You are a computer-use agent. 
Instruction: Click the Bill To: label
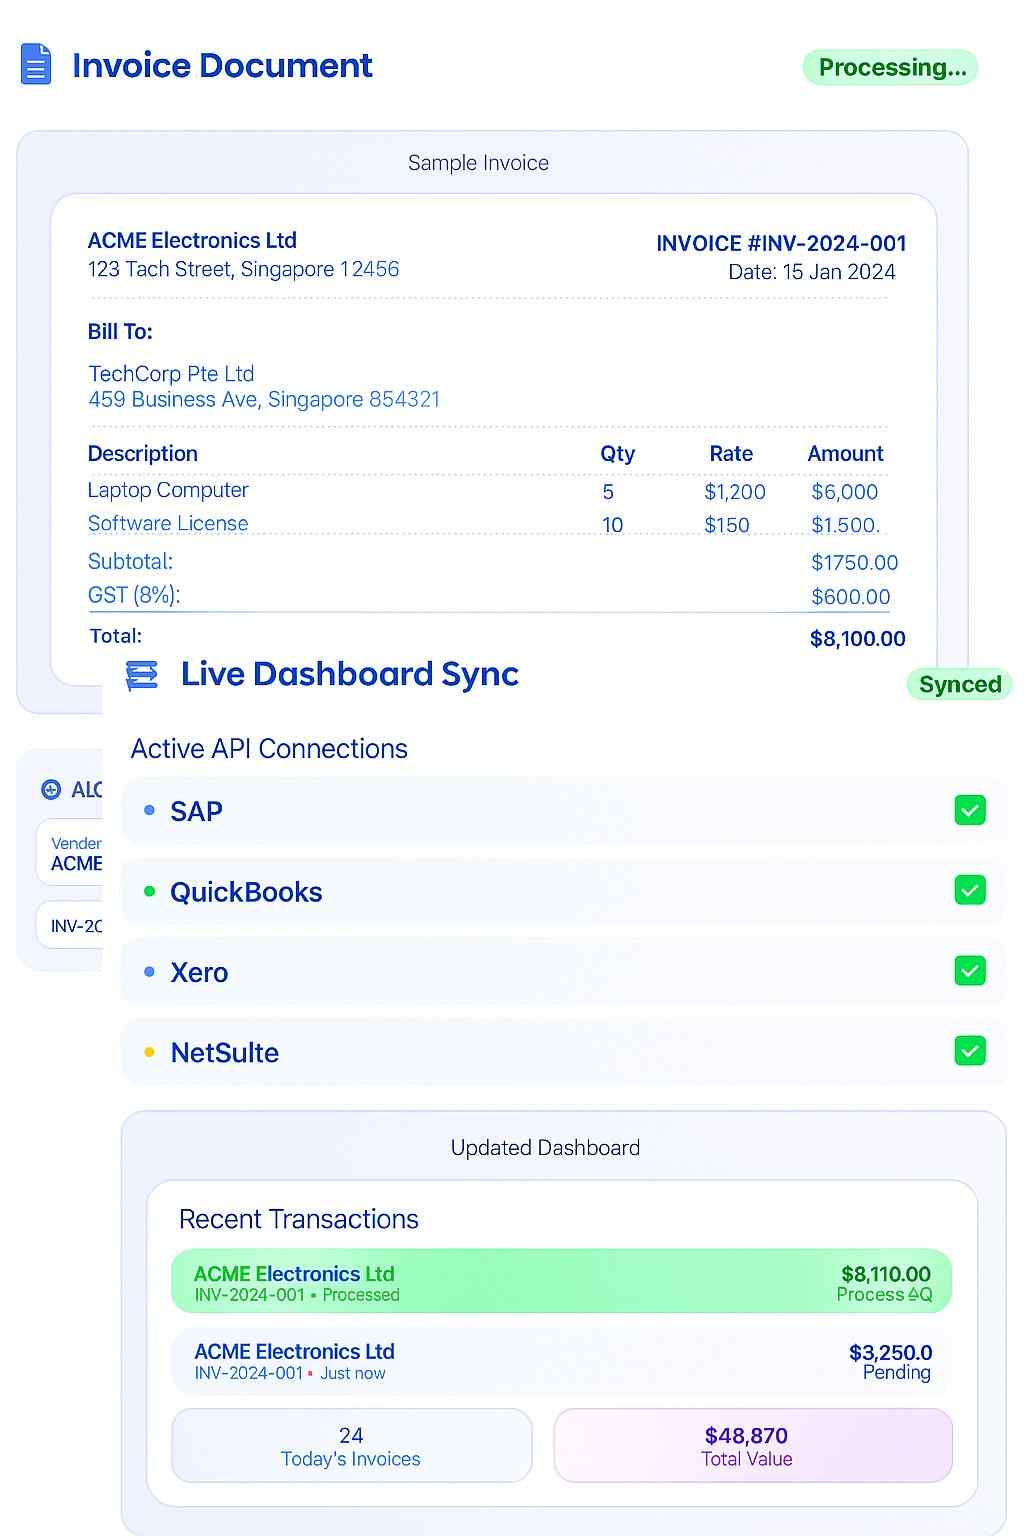click(x=120, y=332)
